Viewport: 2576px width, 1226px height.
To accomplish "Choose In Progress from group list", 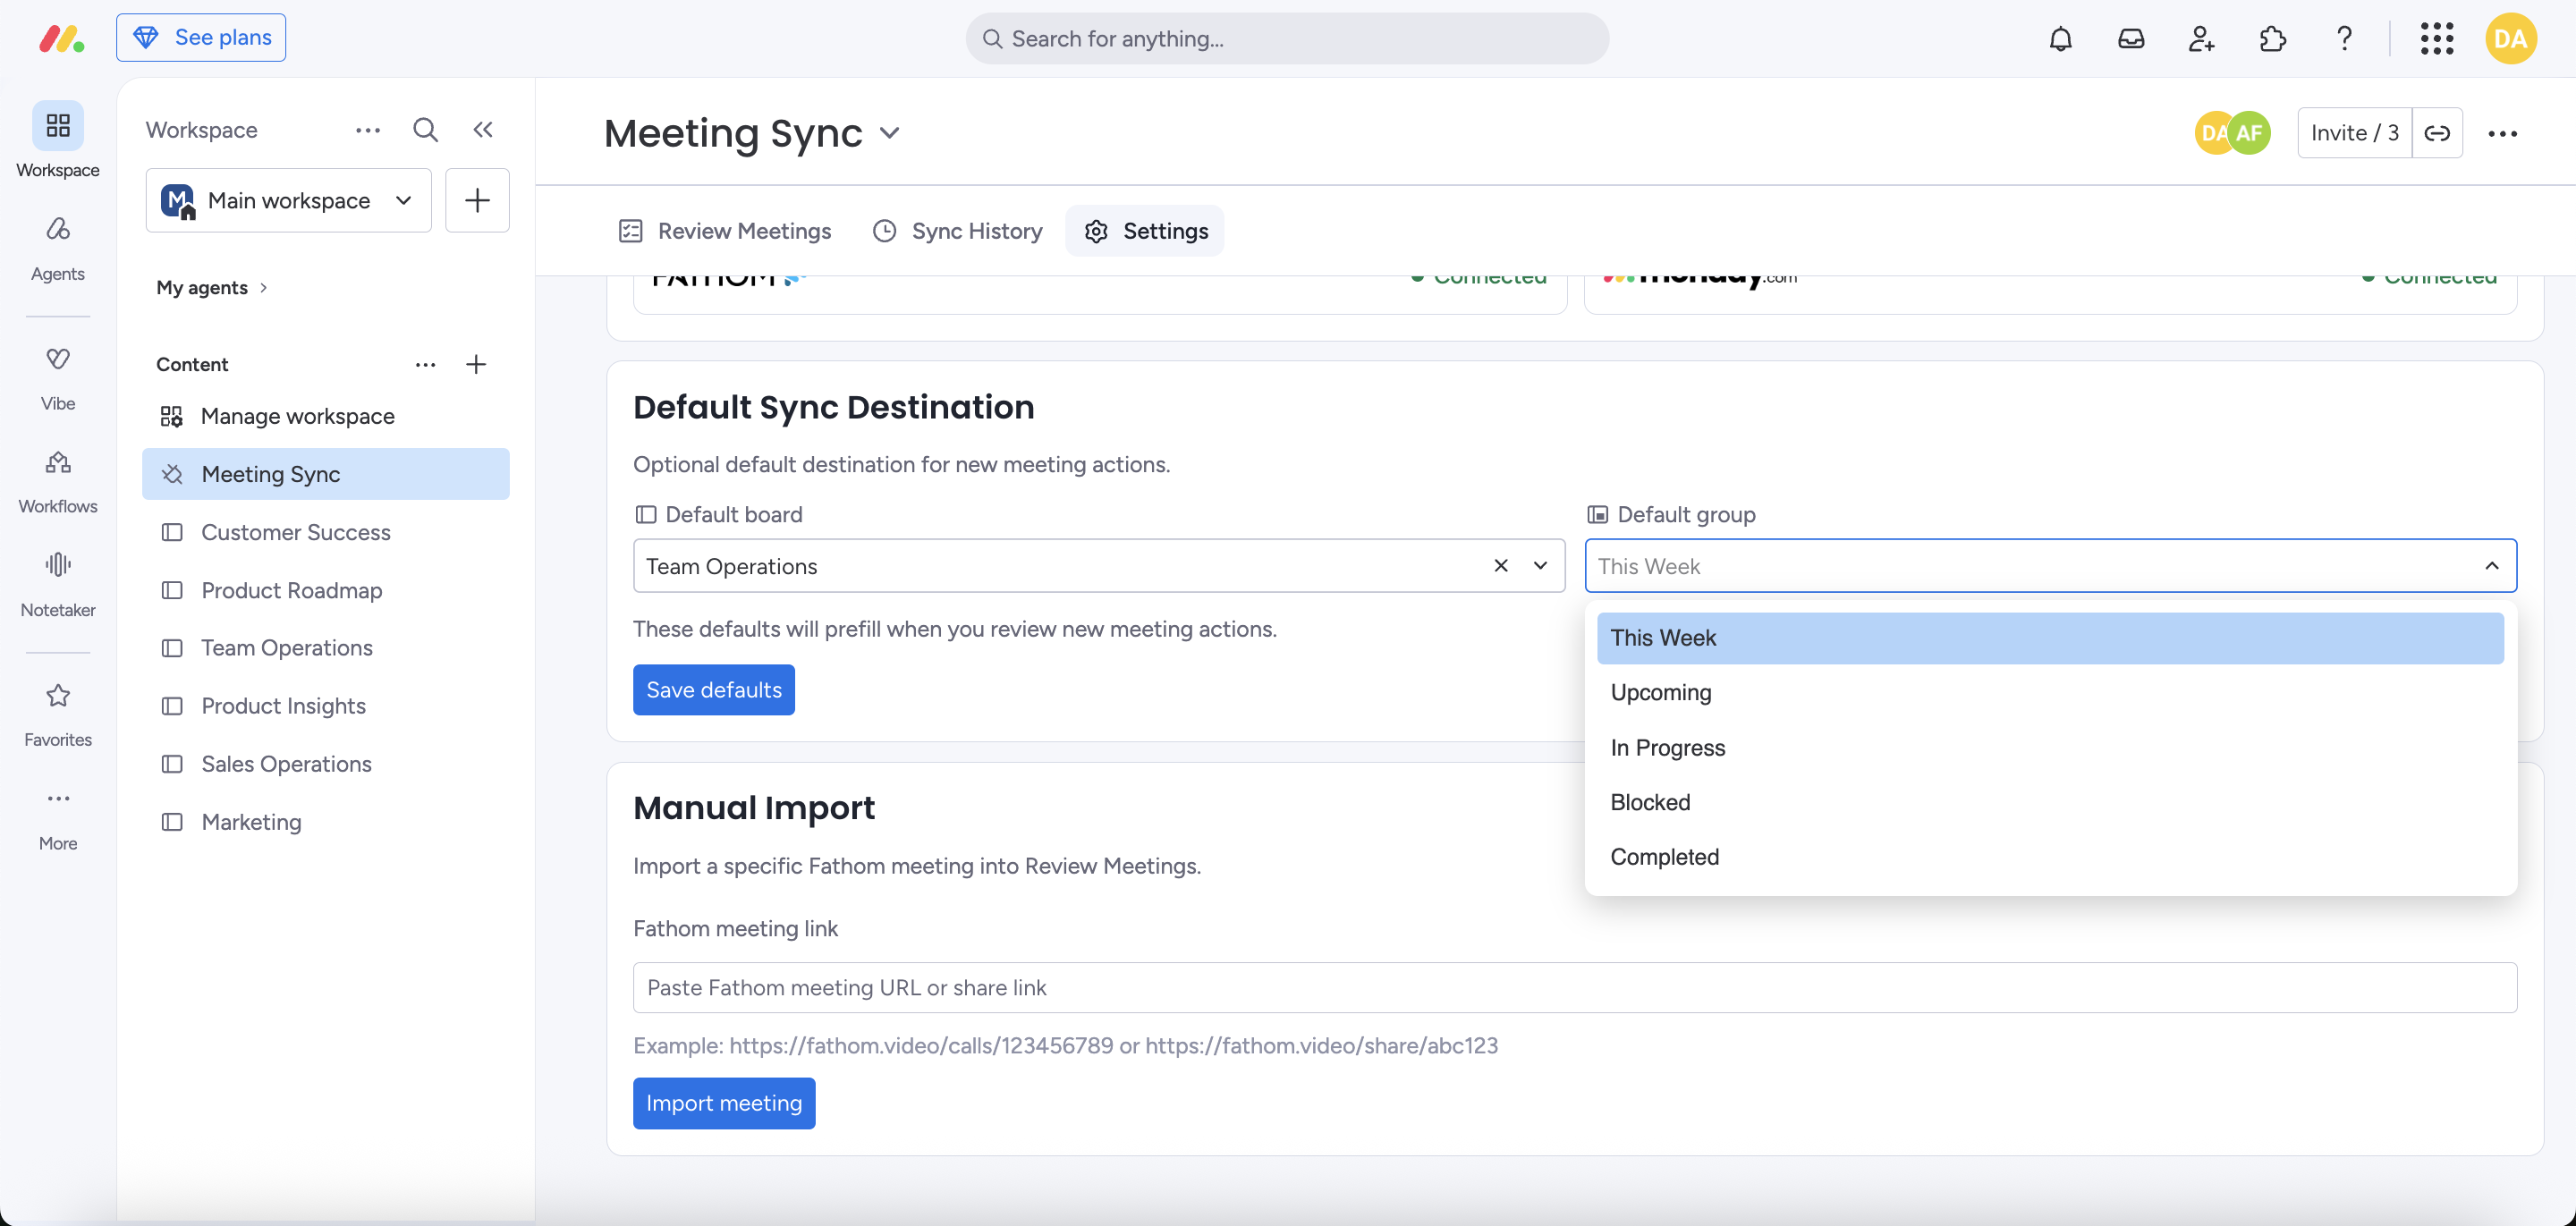I will pos(2050,747).
